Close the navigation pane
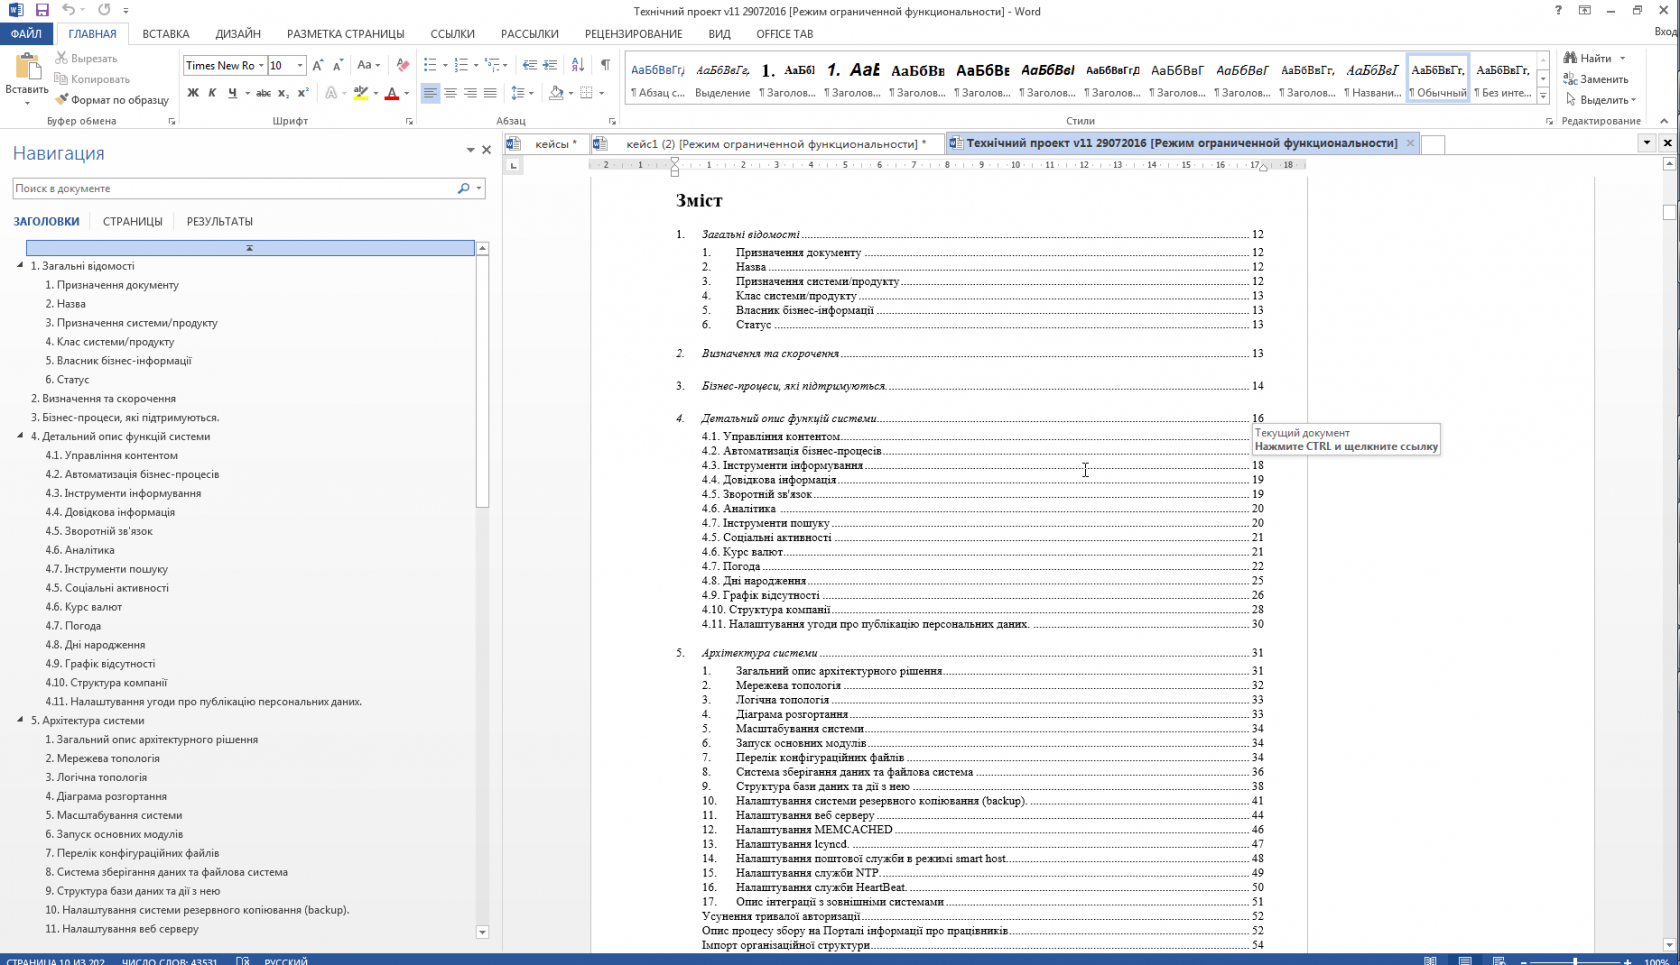 click(487, 150)
